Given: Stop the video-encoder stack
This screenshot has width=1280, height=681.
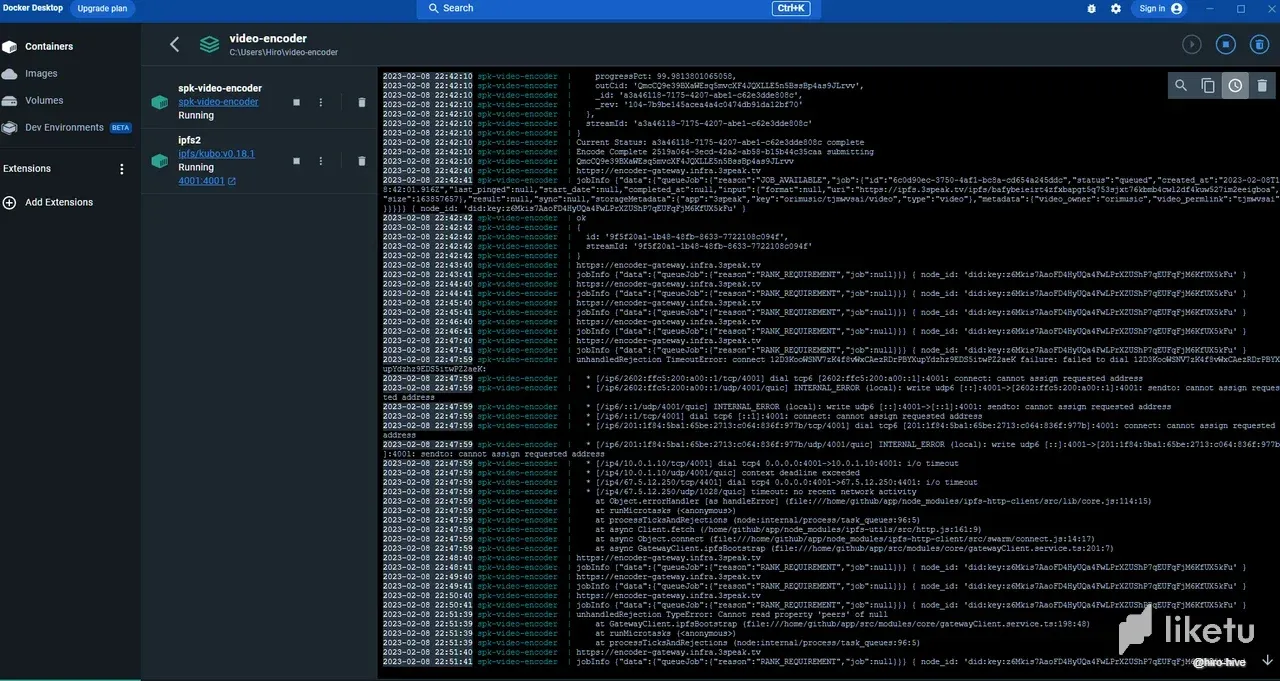Looking at the screenshot, I should coord(1226,44).
